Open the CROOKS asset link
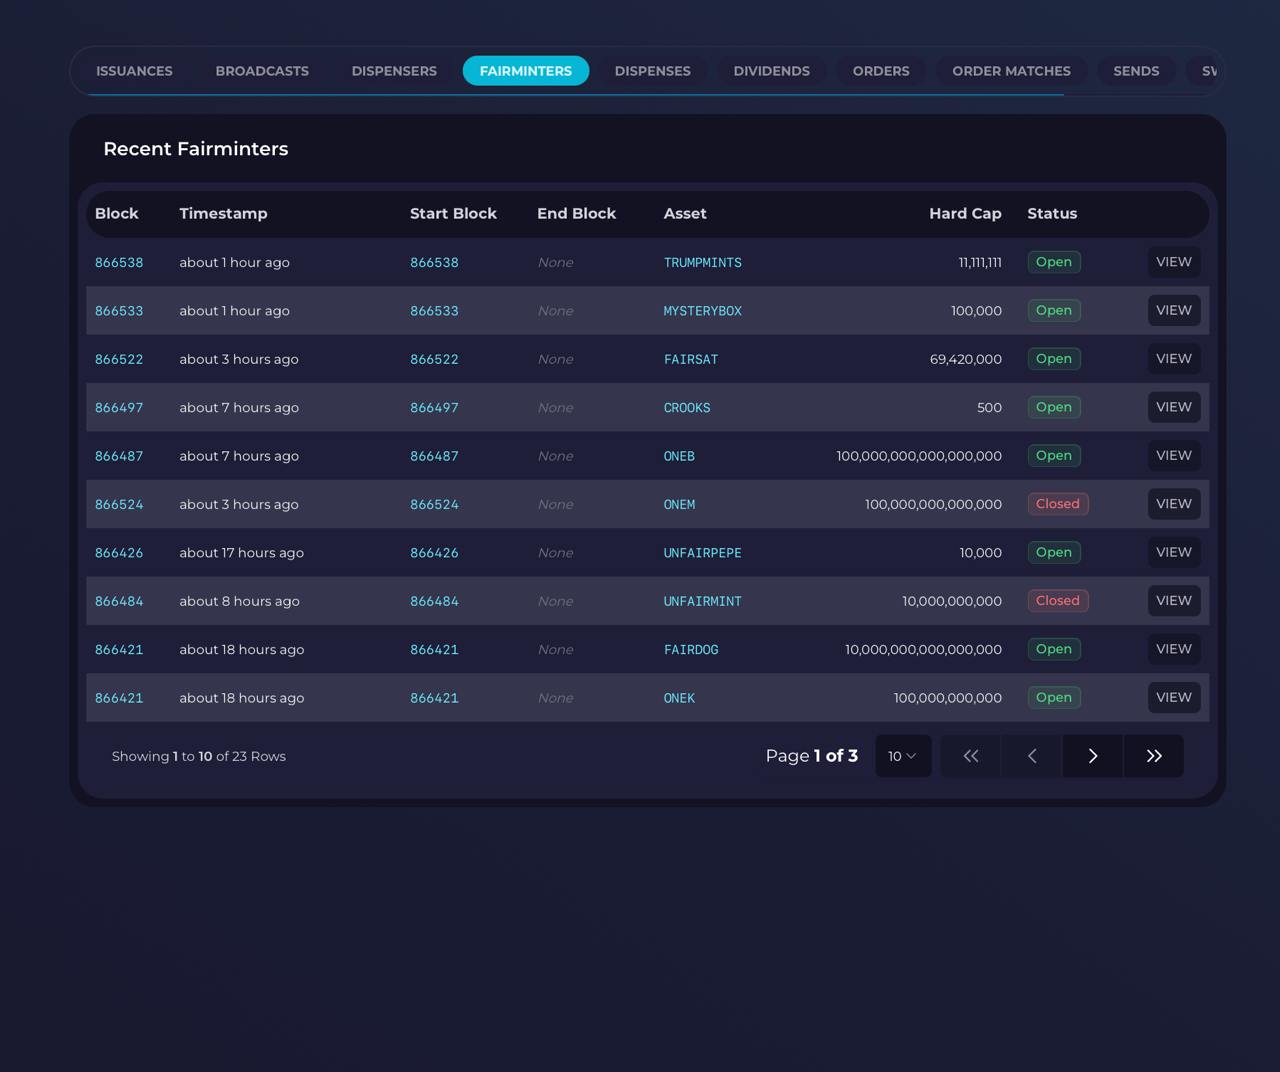The width and height of the screenshot is (1280, 1072). [687, 408]
